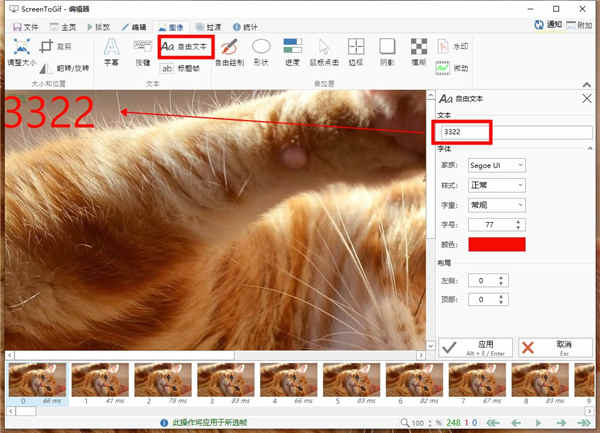Image resolution: width=600 pixels, height=433 pixels.
Task: Open the Mouse Clicks cursor tool
Action: pos(324,52)
